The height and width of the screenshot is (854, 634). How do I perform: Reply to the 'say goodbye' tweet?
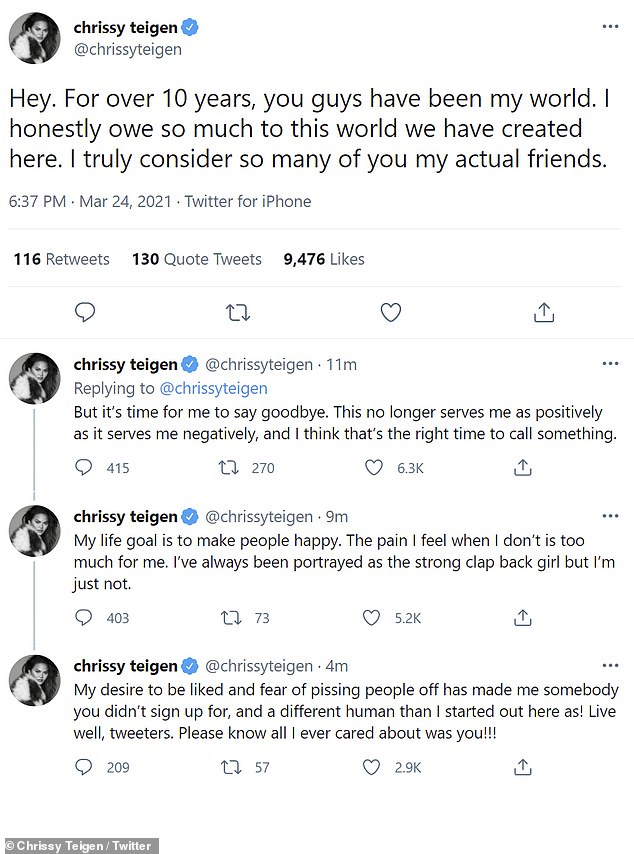[85, 467]
